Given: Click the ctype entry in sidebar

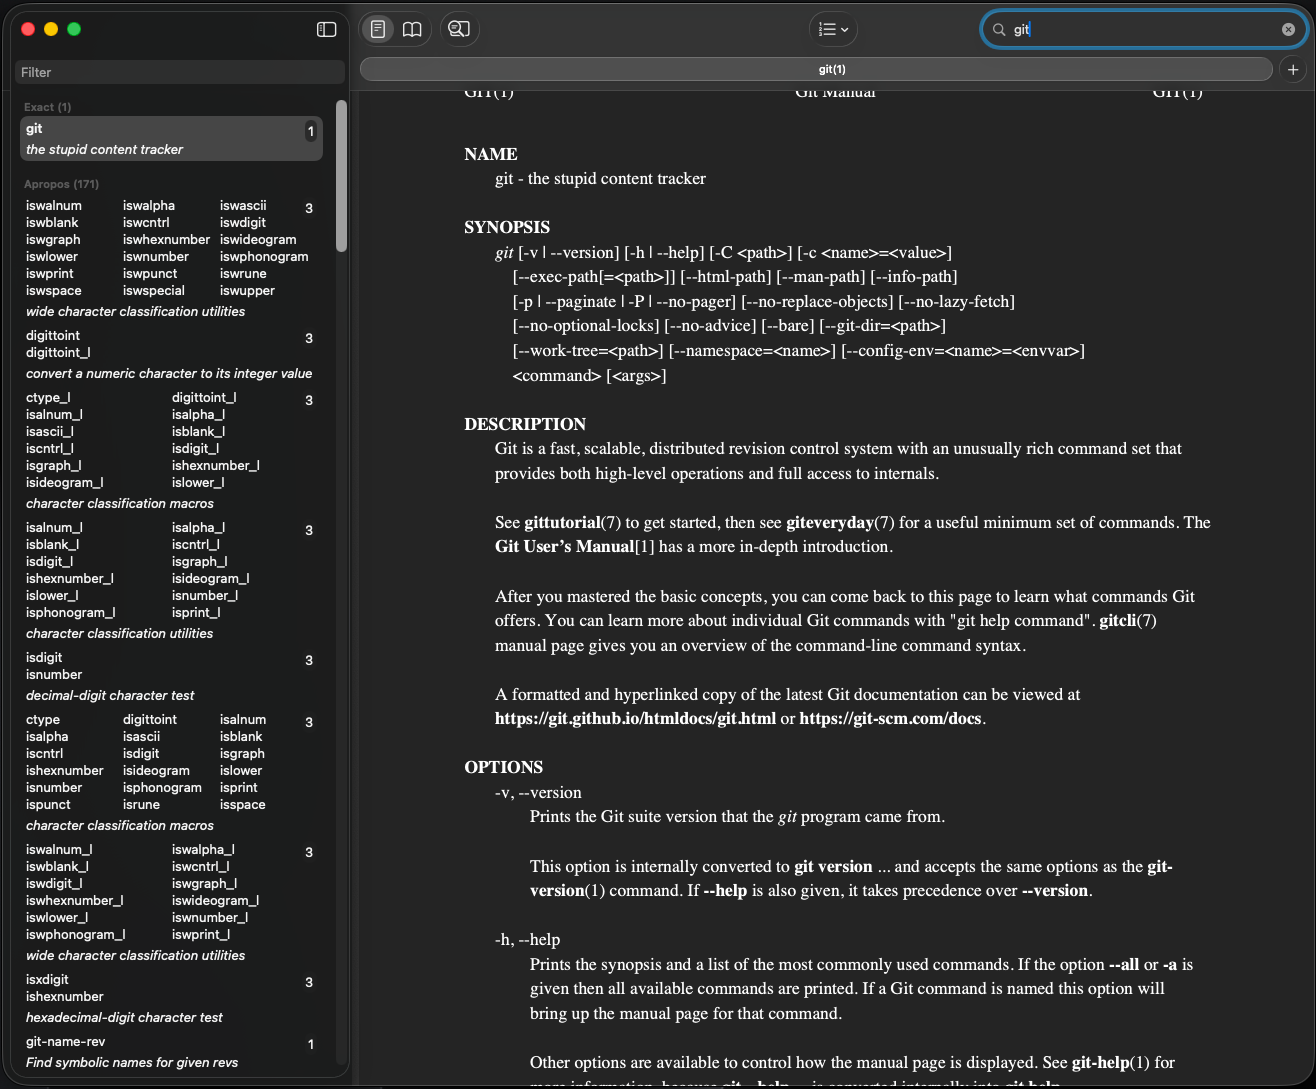Looking at the screenshot, I should click(43, 720).
